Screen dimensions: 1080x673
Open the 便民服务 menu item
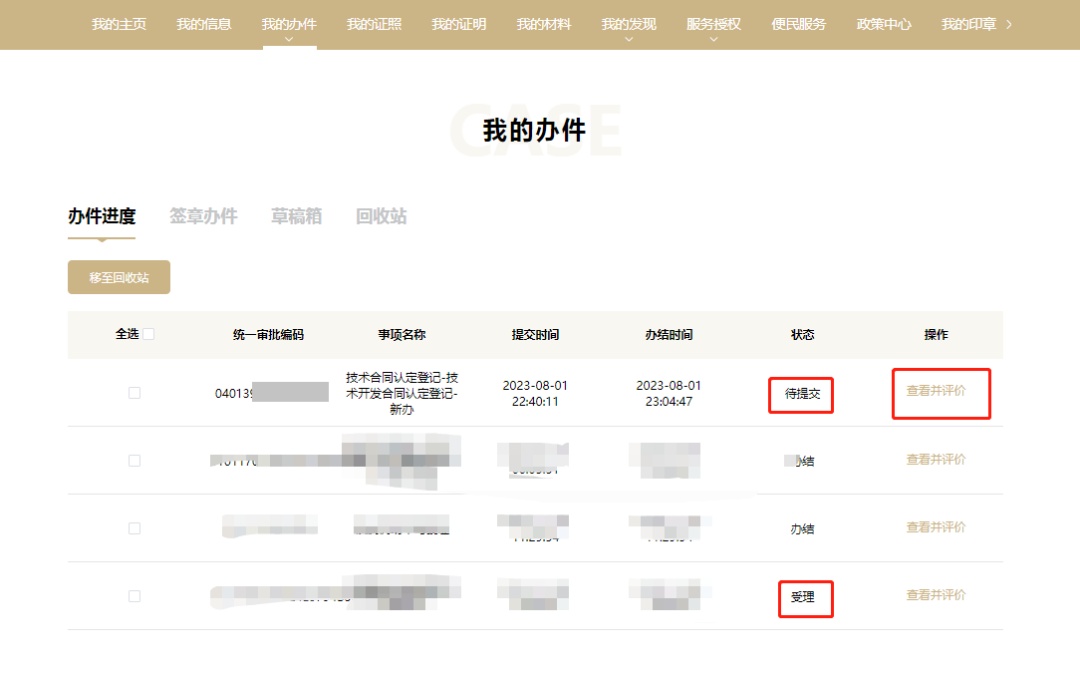coord(798,24)
